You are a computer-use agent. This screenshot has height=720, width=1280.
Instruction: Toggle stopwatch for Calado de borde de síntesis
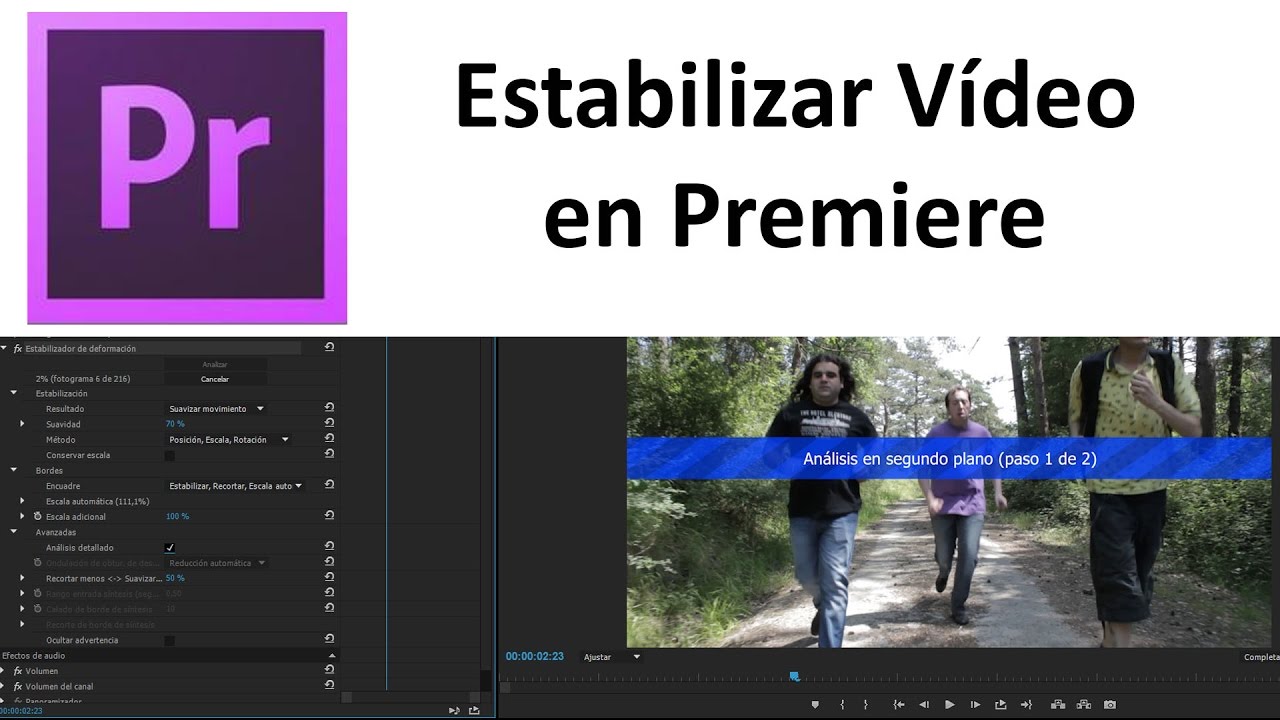(37, 608)
